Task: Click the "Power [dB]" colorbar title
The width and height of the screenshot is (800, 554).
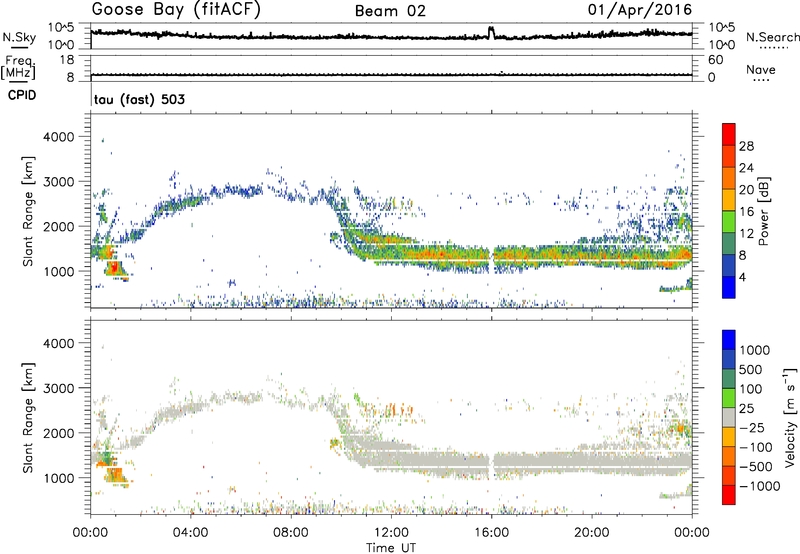Action: [763, 211]
